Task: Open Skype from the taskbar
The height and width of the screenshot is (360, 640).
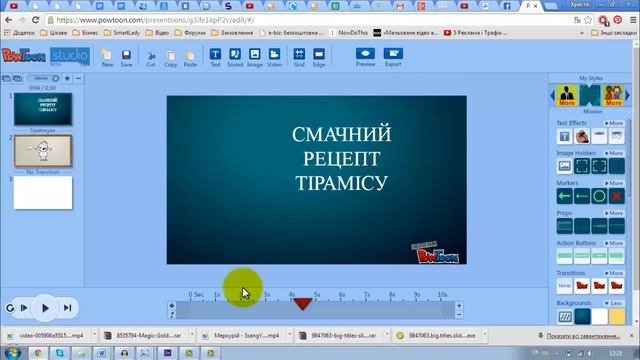Action: point(60,353)
